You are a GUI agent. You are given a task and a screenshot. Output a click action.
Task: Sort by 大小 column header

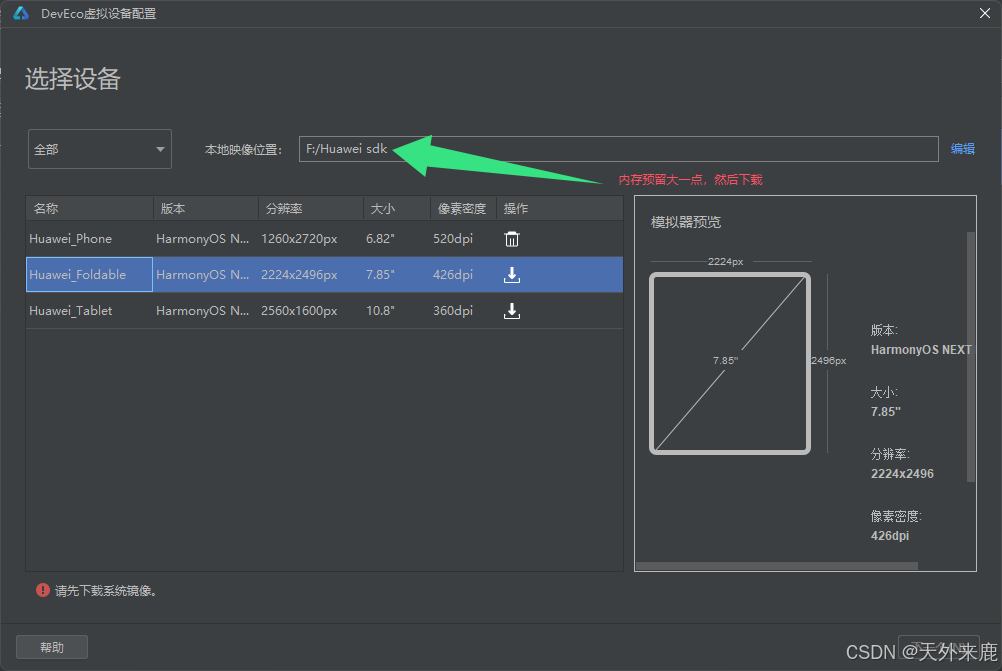397,208
